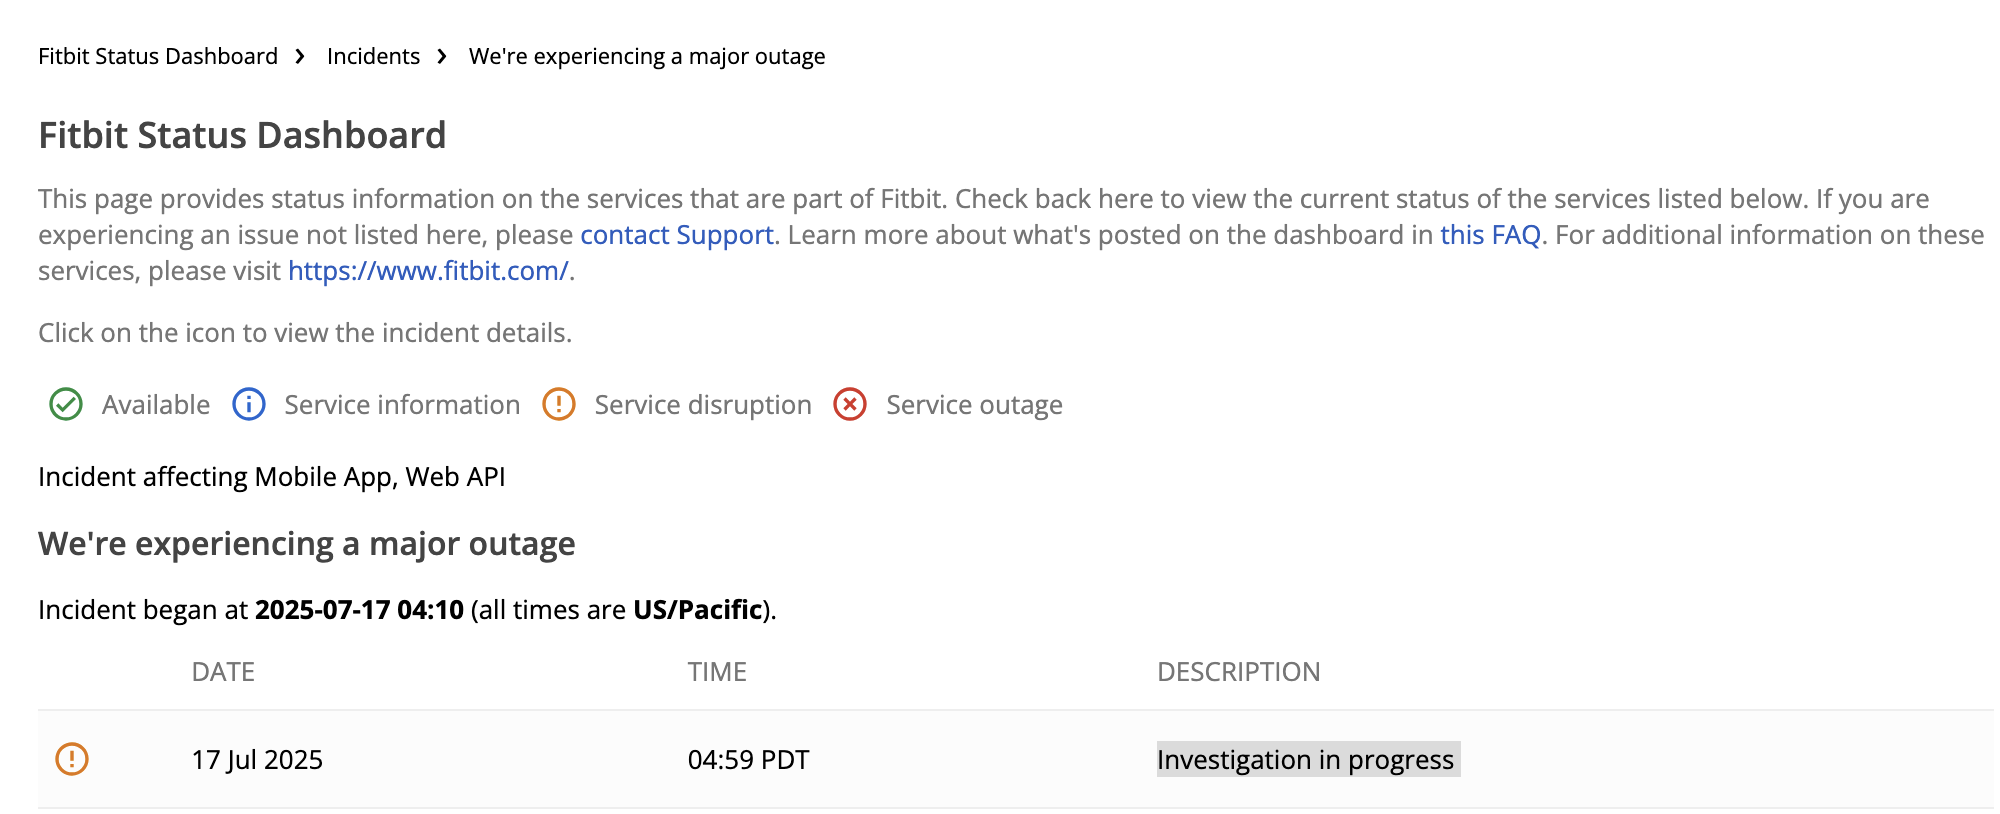Visit the https://www.fitbit.com/ link
This screenshot has height=814, width=2000.
coord(428,271)
